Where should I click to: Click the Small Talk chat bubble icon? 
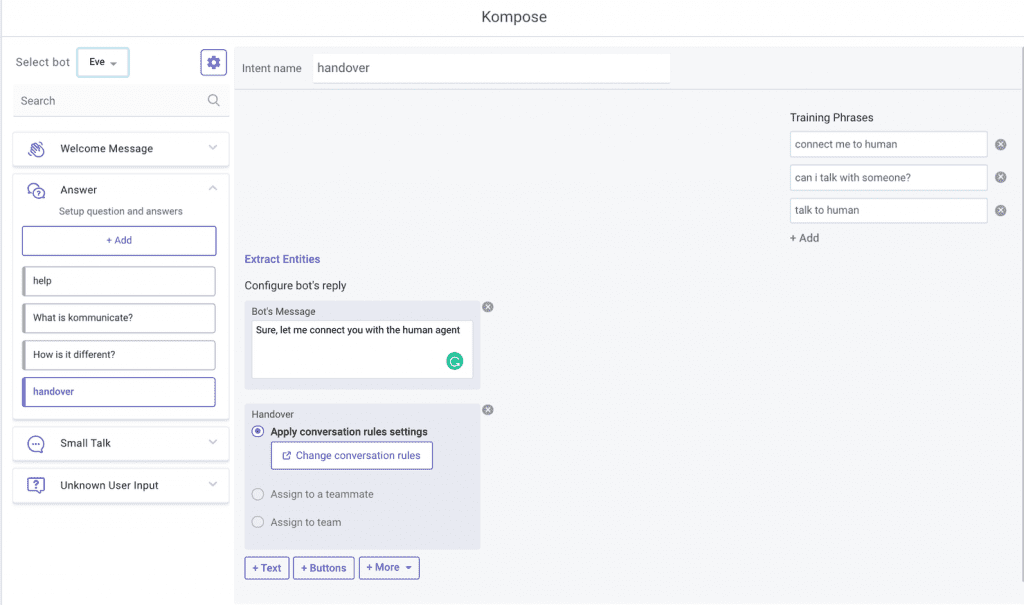(x=36, y=444)
